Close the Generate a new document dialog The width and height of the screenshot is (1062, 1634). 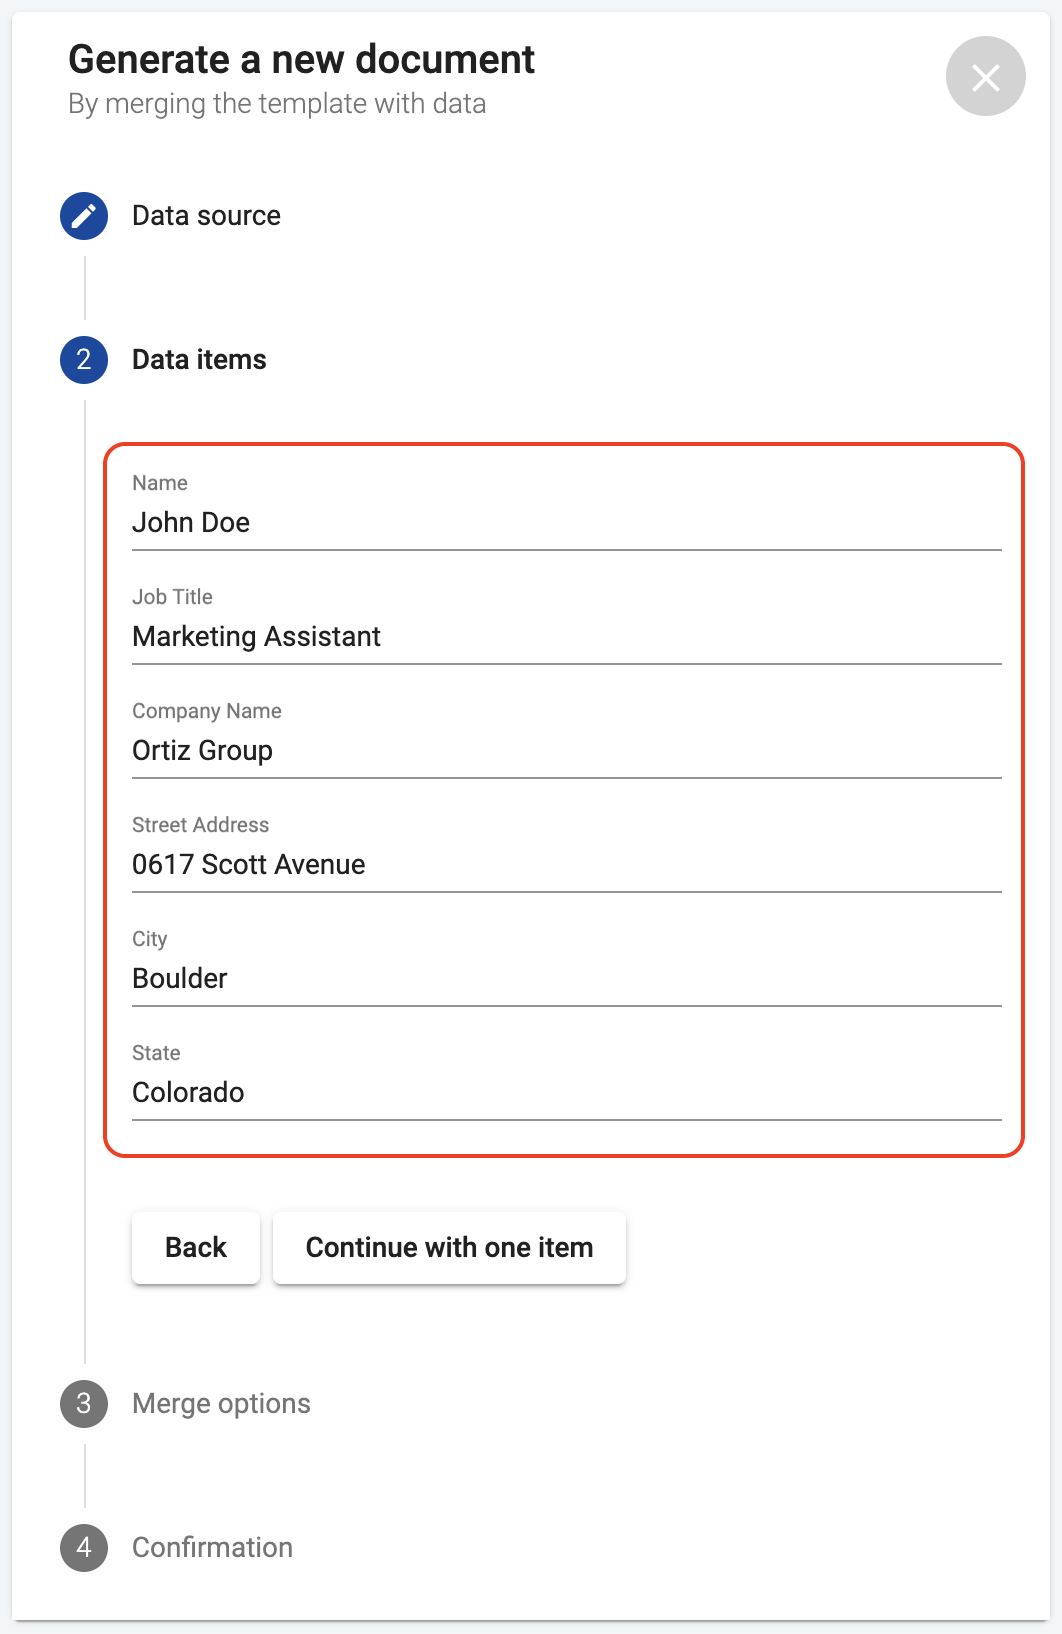click(x=985, y=77)
